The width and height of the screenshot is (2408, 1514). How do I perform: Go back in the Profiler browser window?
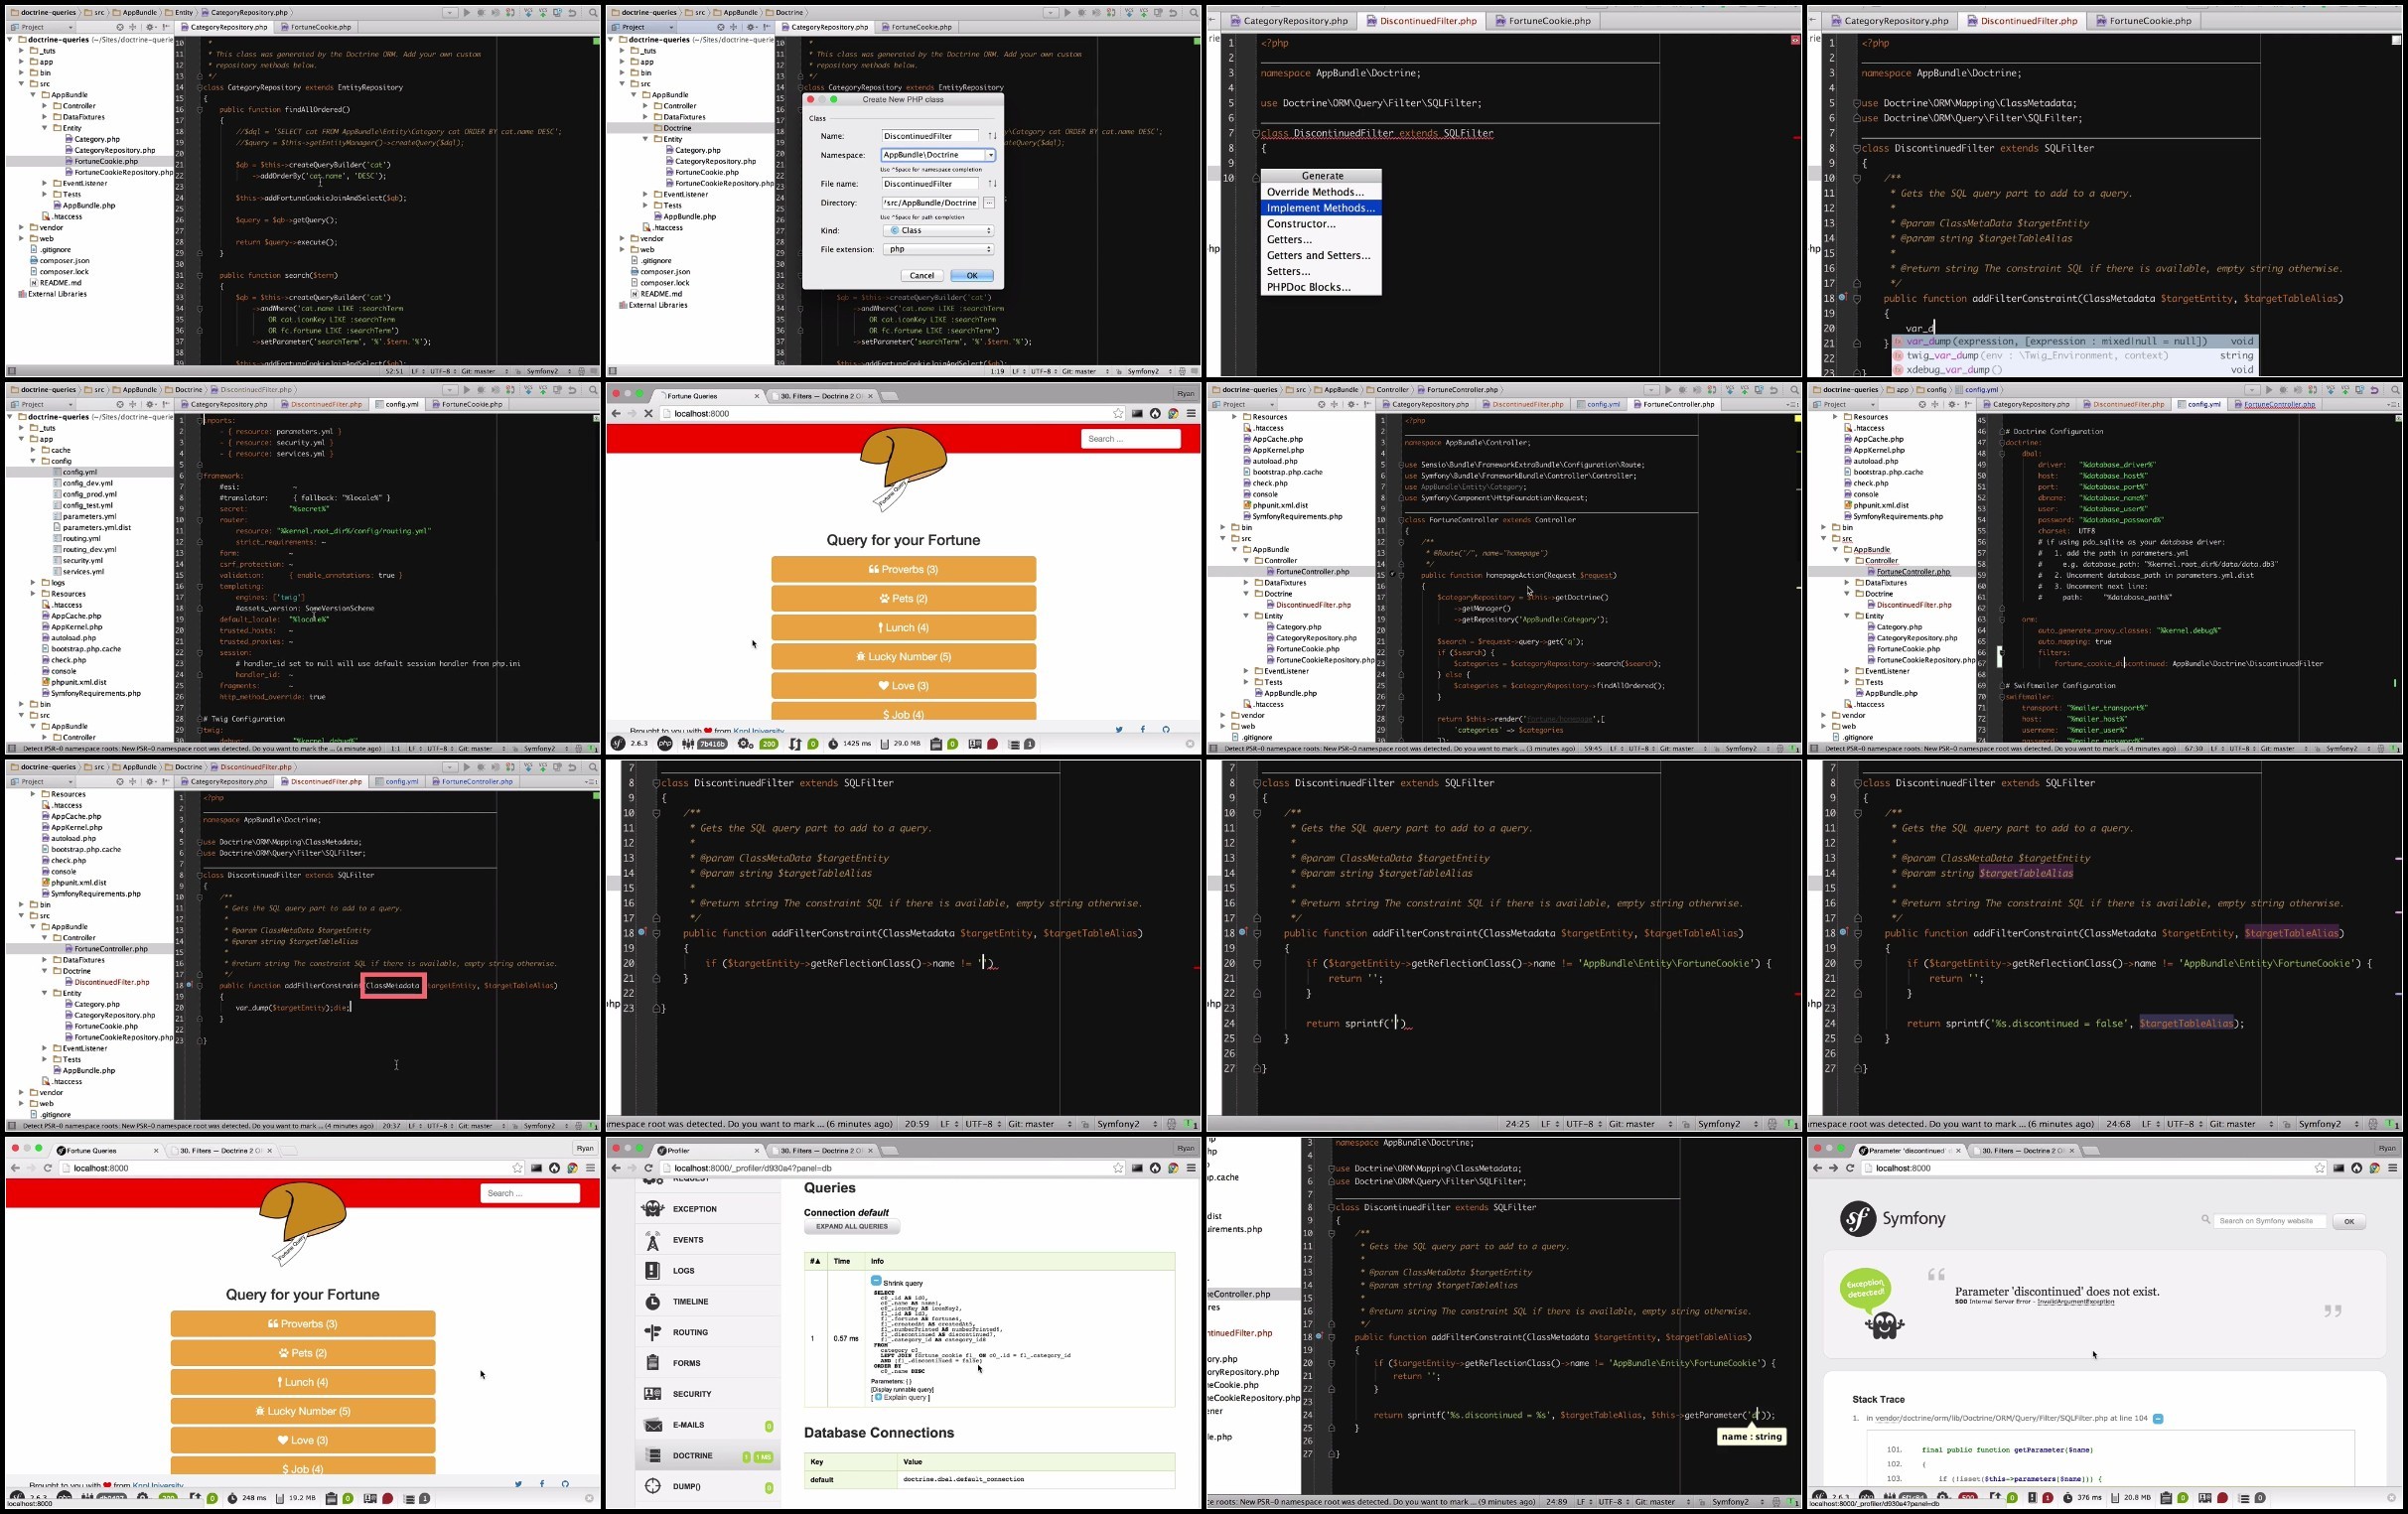point(616,1168)
